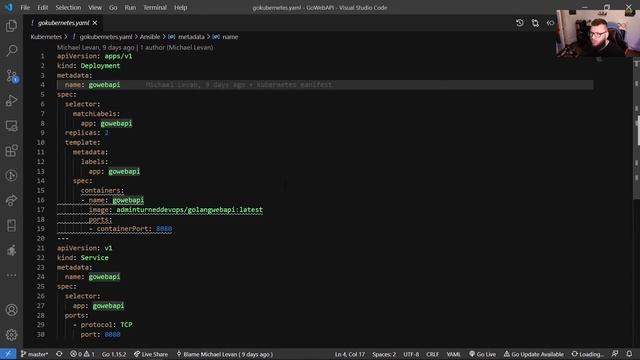Viewport: 640px width, 360px height.
Task: Click the master branch in status bar
Action: tap(34, 354)
